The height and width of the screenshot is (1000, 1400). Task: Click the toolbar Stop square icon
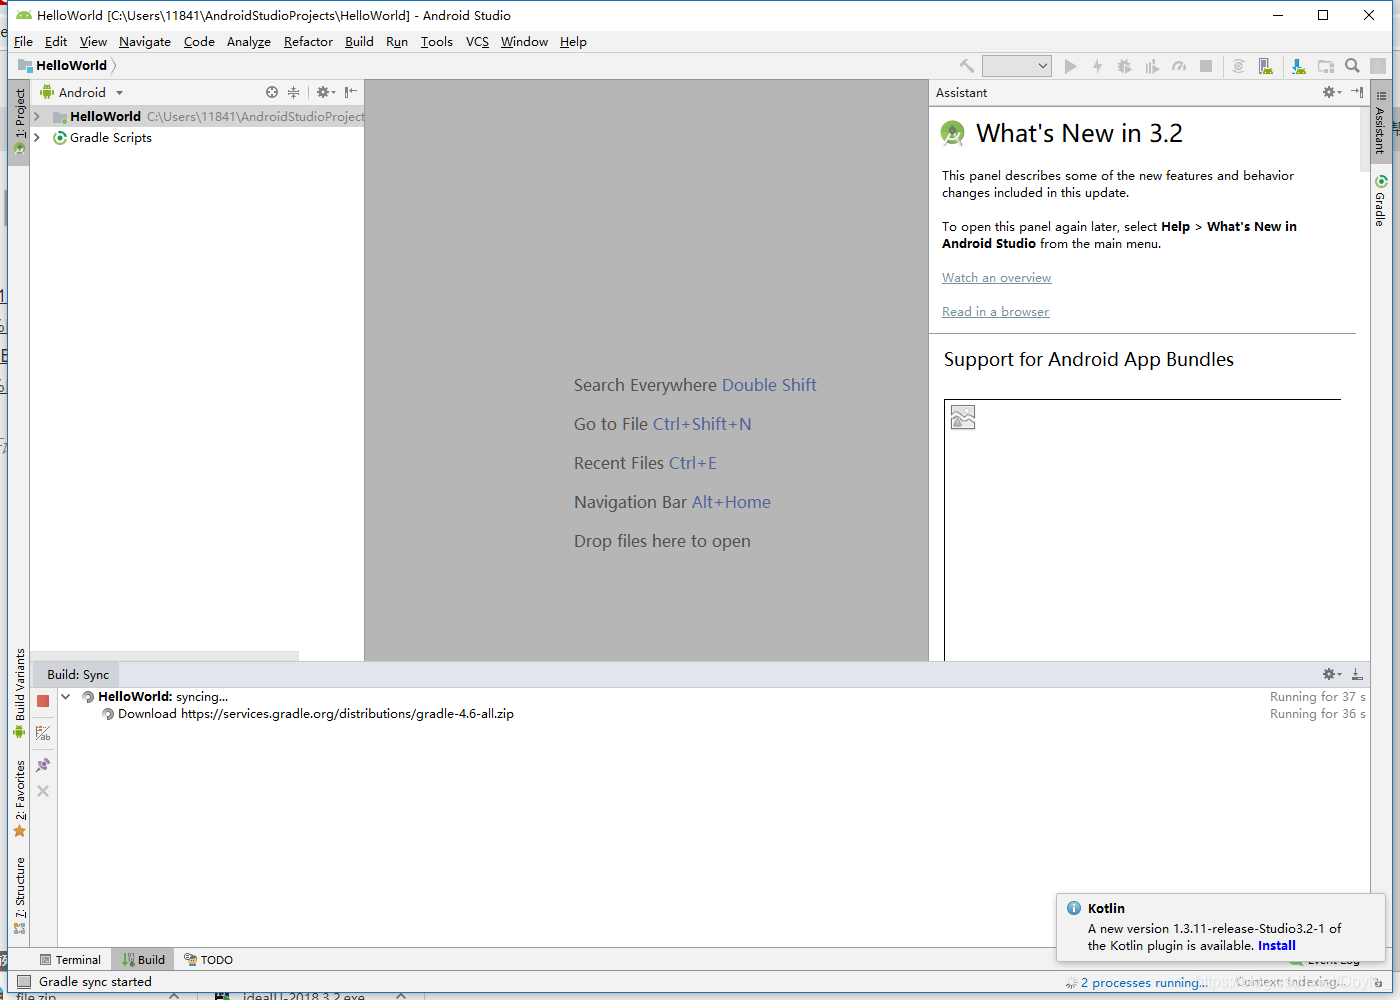[1206, 66]
